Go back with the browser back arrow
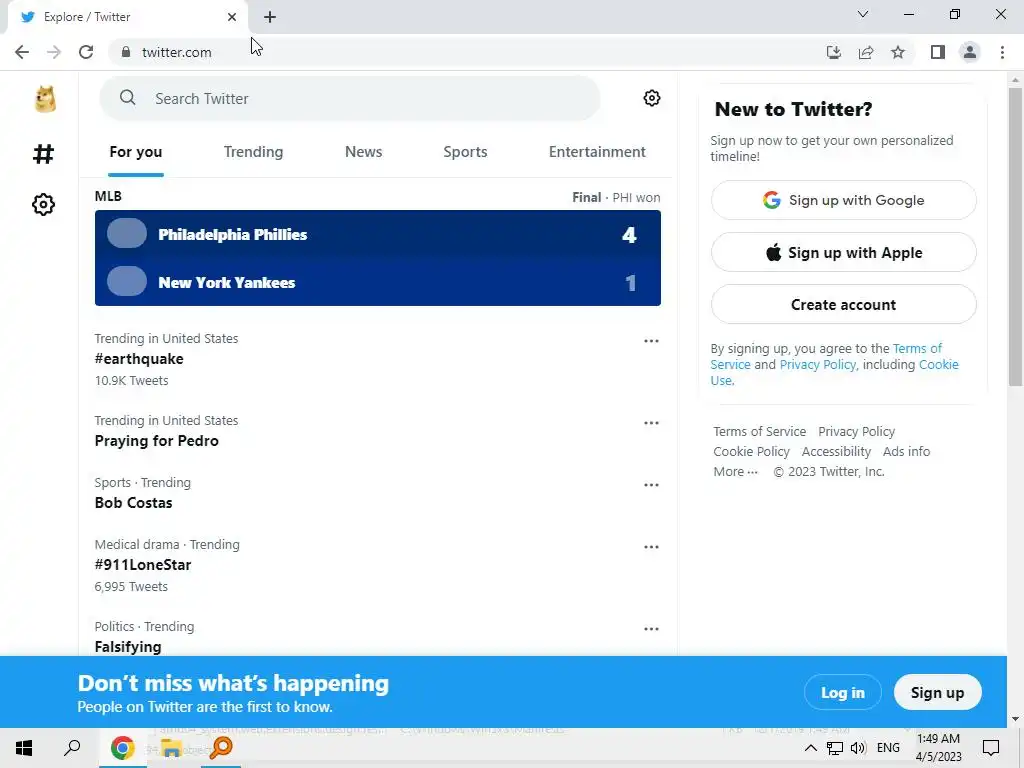Screen dimensions: 1024x768 (22, 52)
